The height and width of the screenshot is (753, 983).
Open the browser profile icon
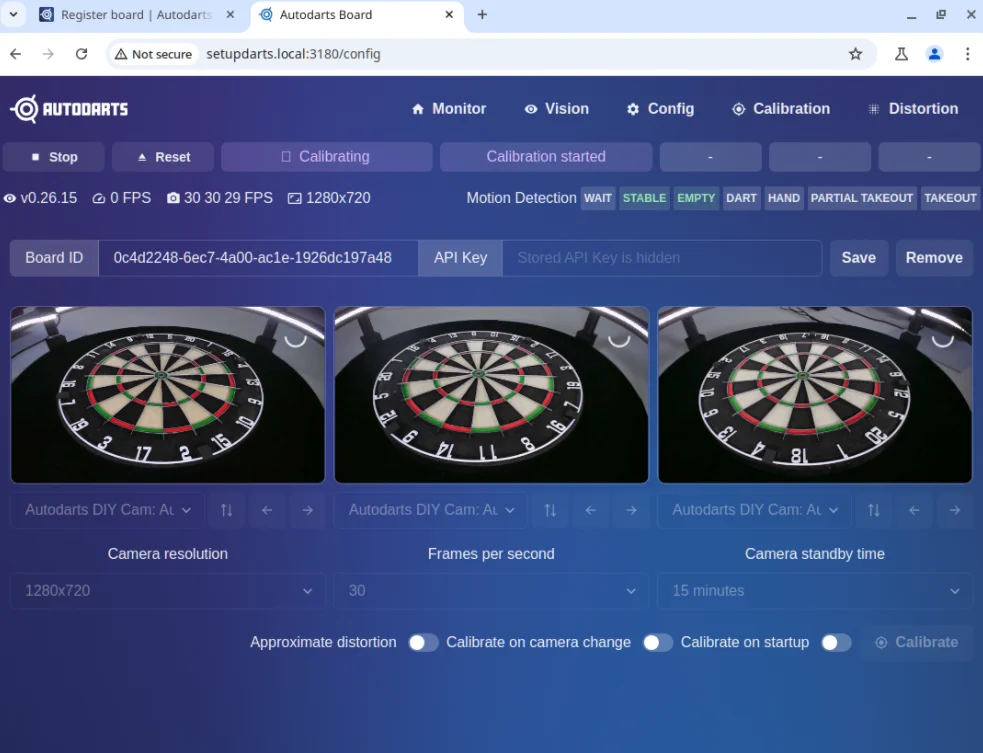(934, 54)
